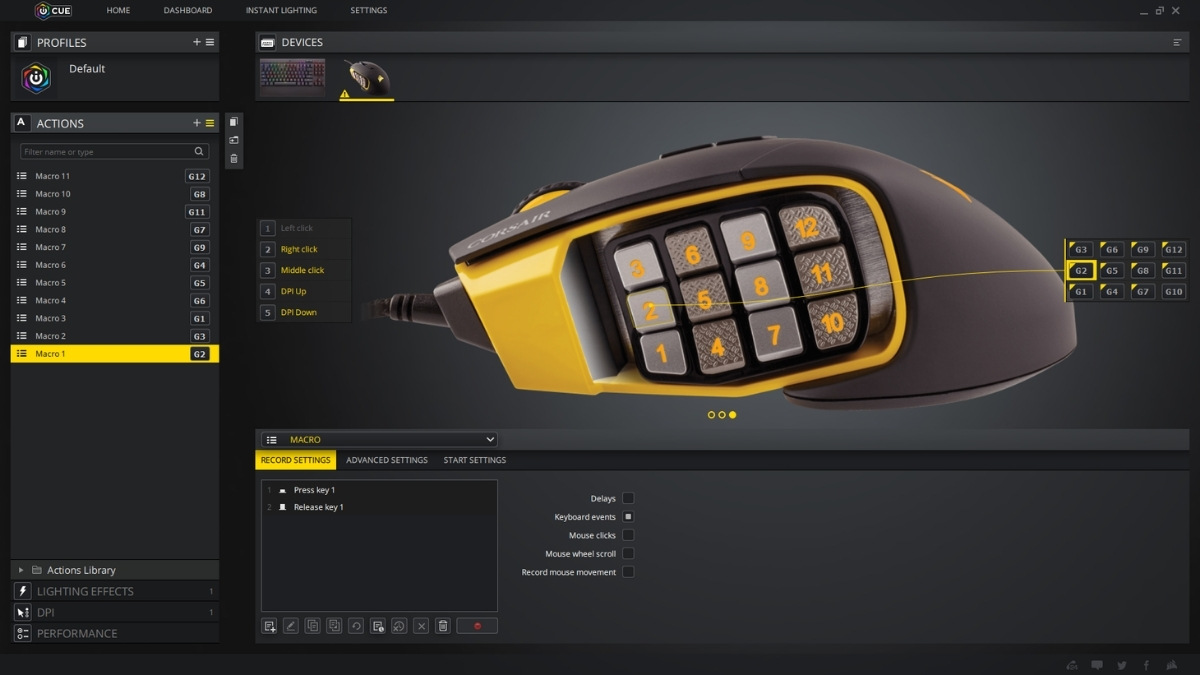1200x675 pixels.
Task: Click the Default profile RGB icon
Action: [36, 78]
